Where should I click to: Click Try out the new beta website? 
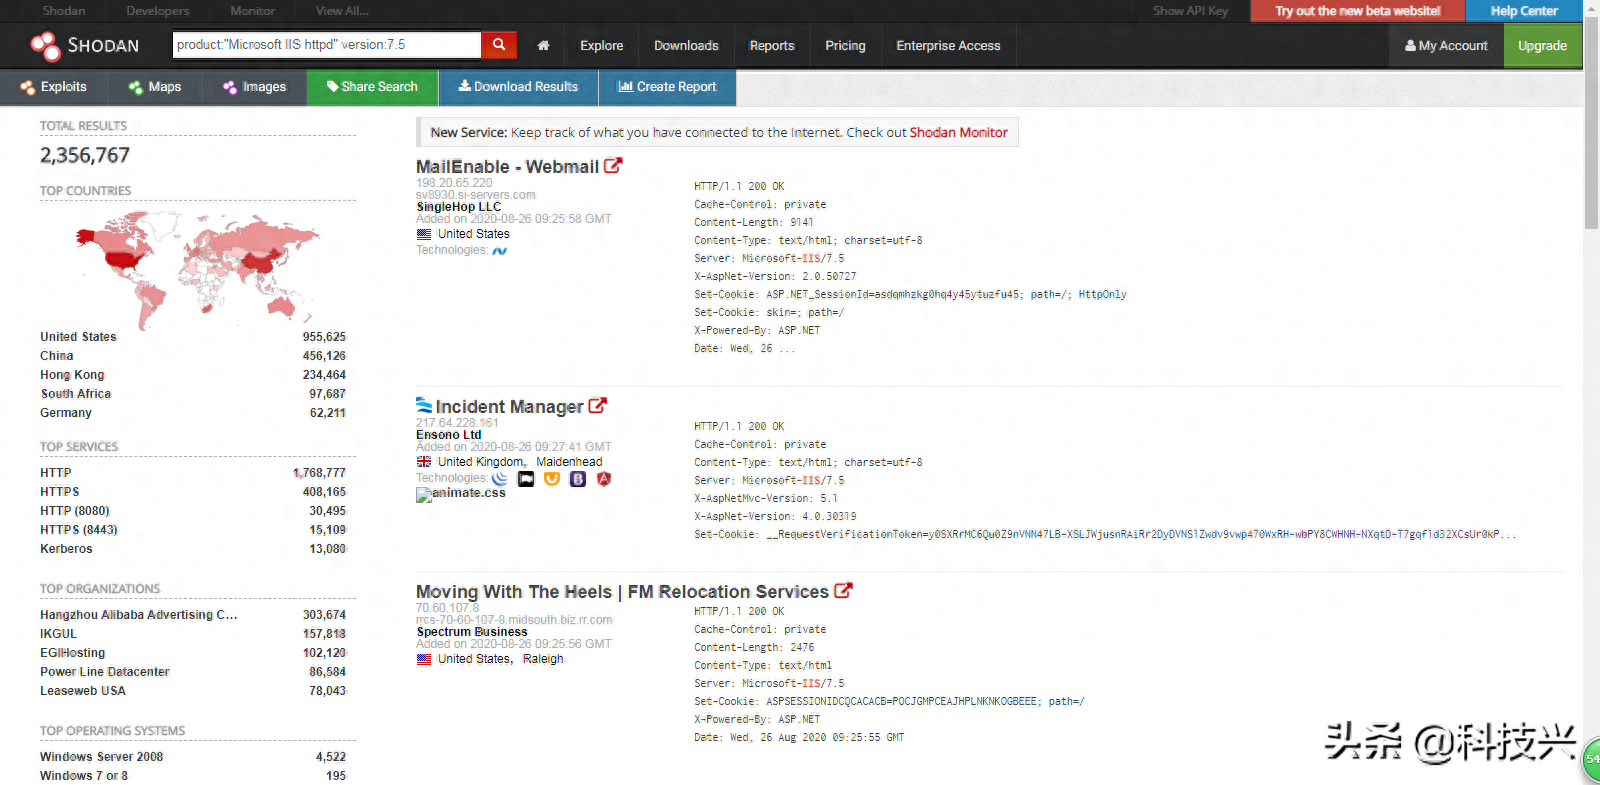pyautogui.click(x=1357, y=11)
